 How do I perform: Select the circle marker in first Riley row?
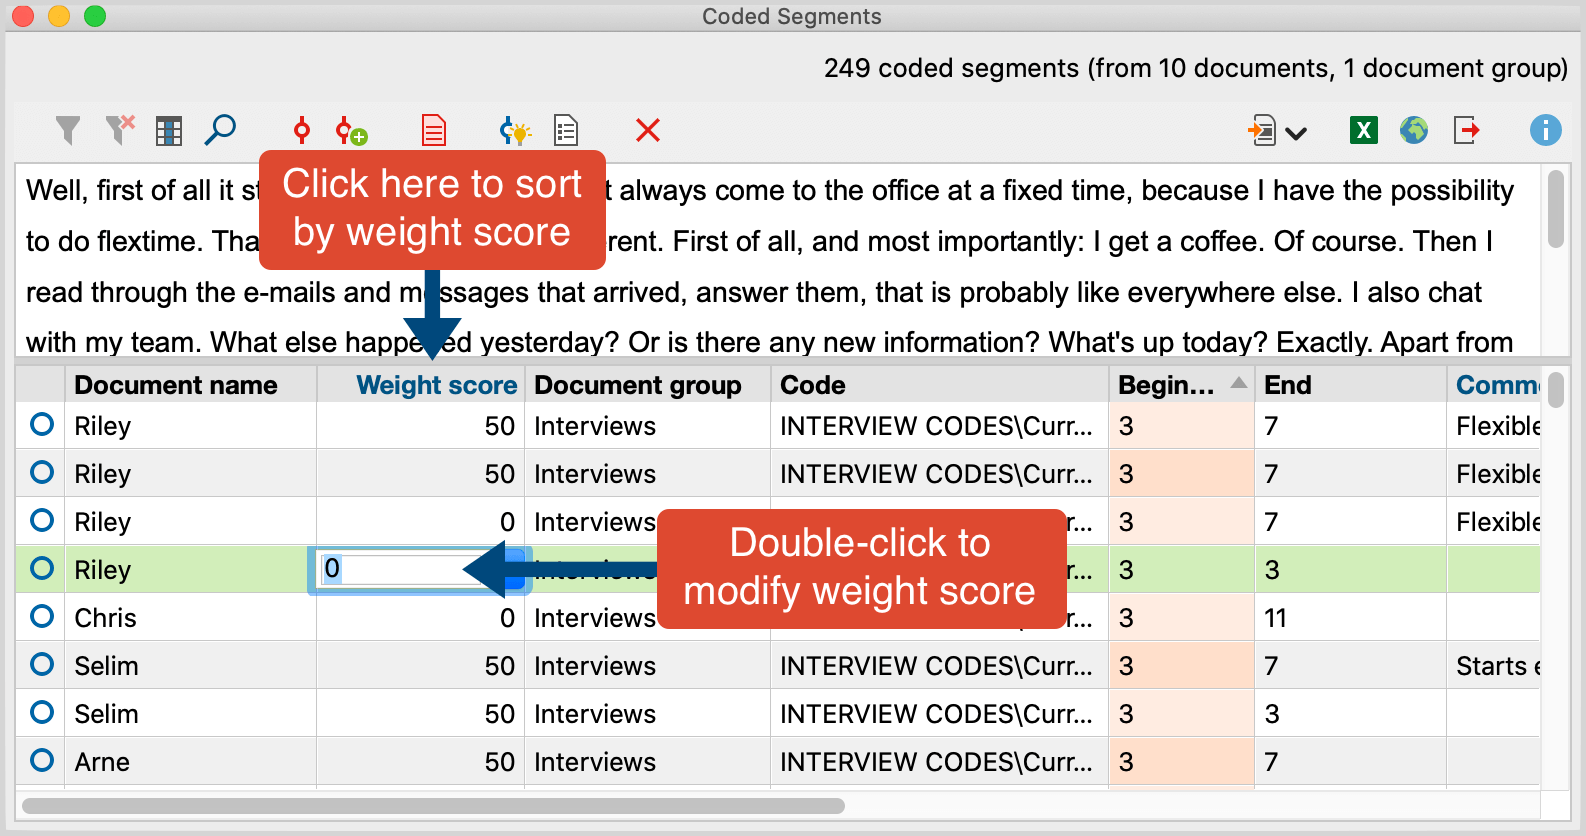[42, 425]
